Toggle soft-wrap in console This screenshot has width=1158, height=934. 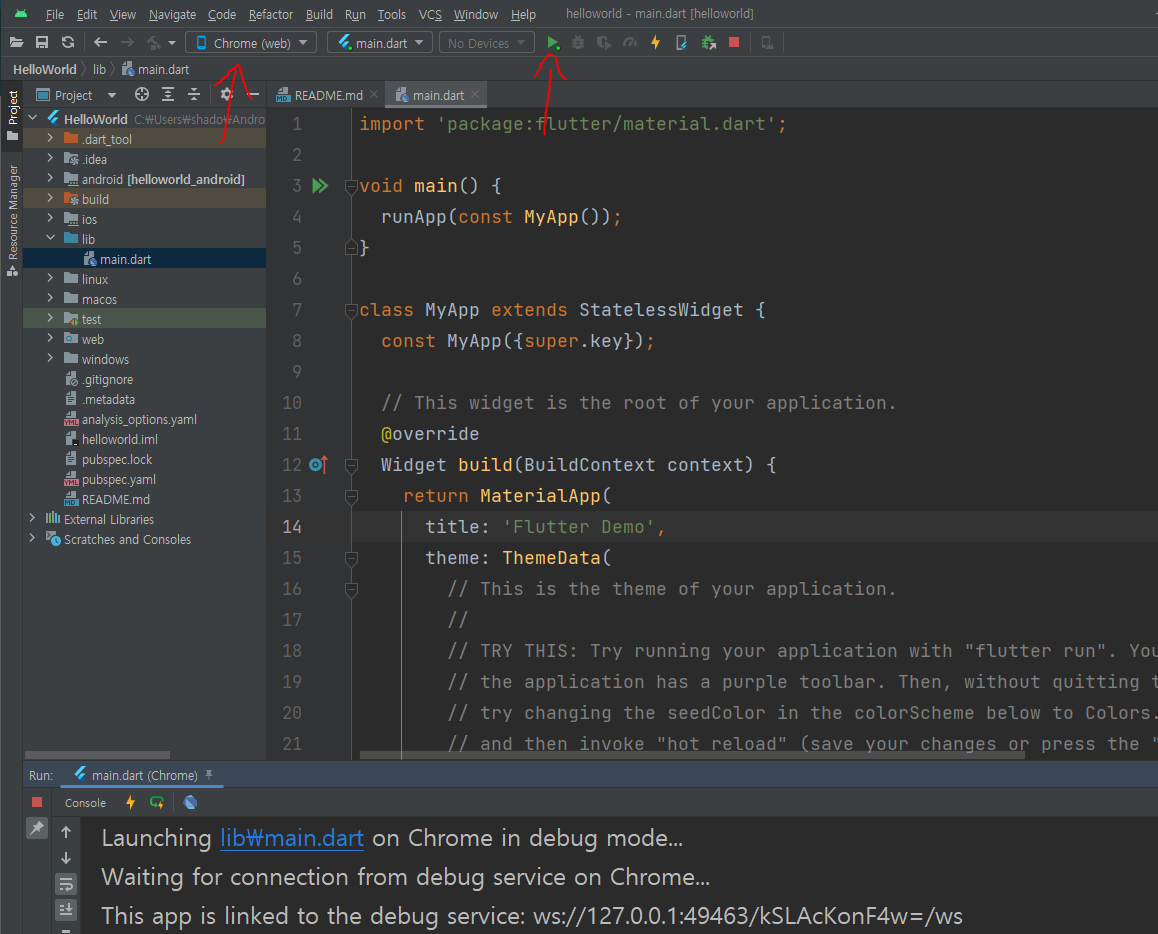coord(66,883)
